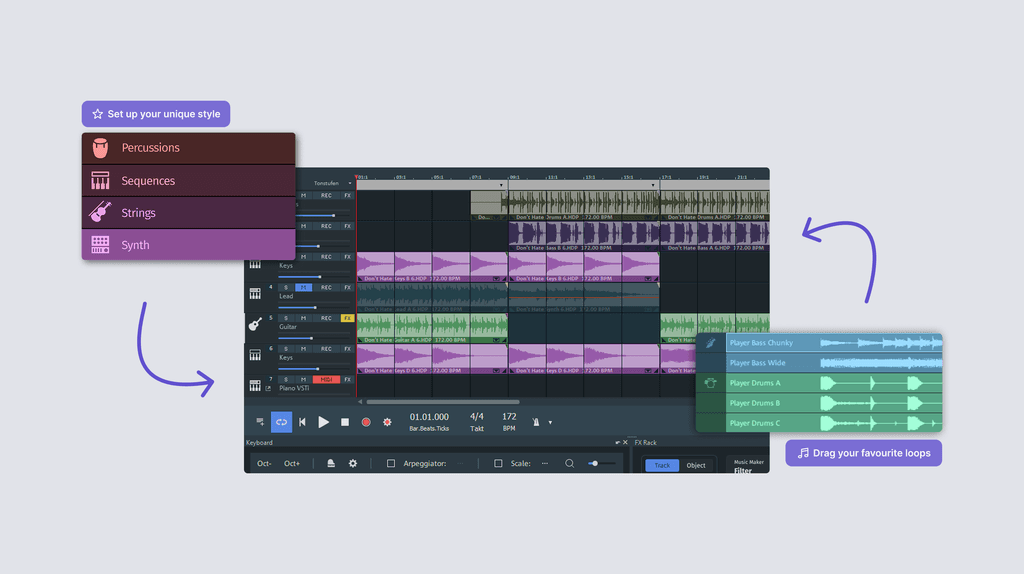This screenshot has width=1024, height=574.
Task: Open the Piano VSTi external editor icon
Action: 268,389
